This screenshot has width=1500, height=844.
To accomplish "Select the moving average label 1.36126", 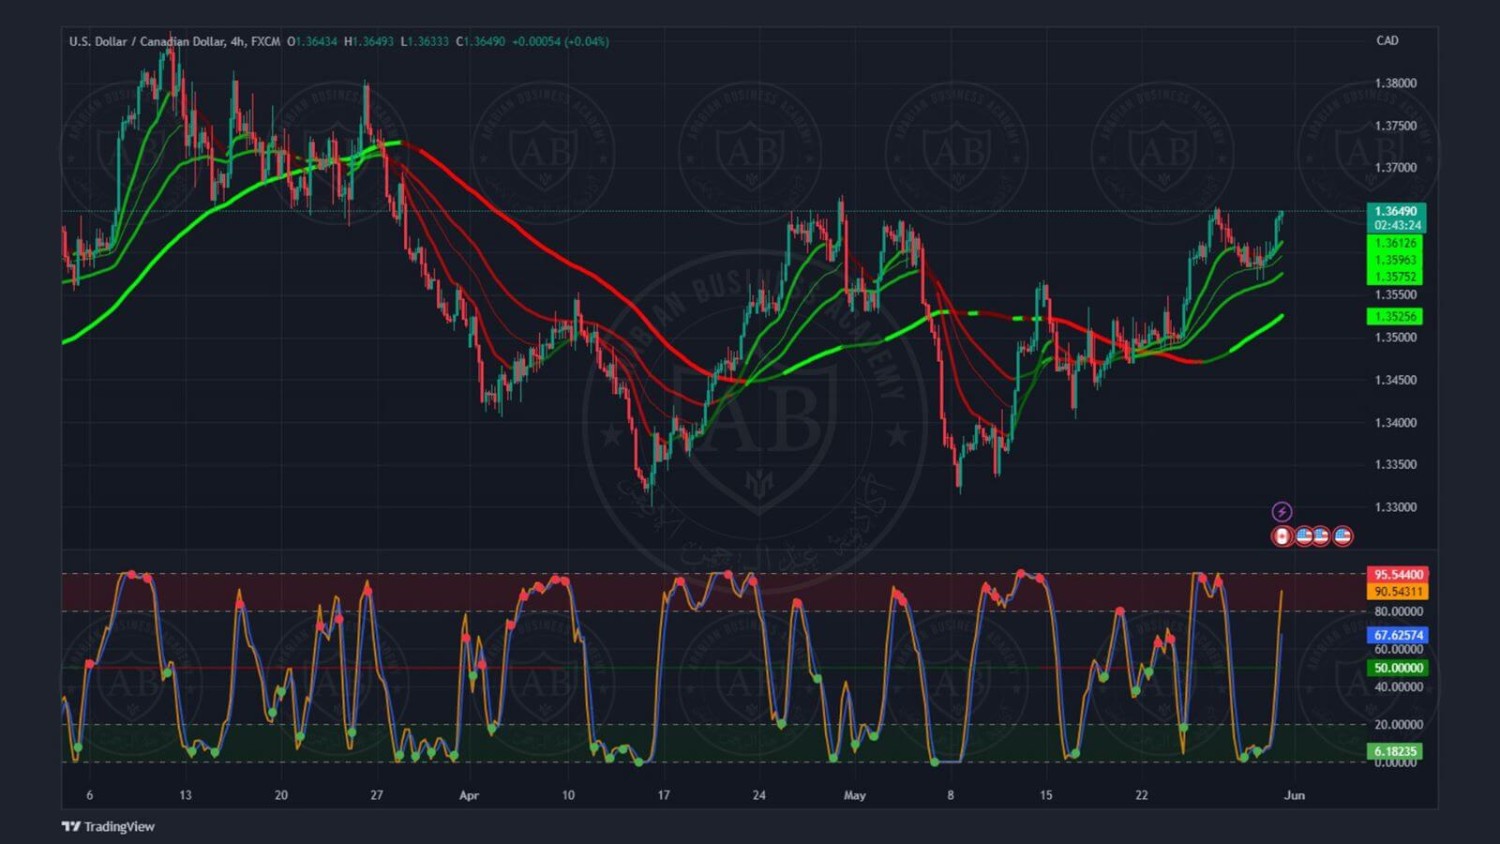I will click(x=1395, y=243).
